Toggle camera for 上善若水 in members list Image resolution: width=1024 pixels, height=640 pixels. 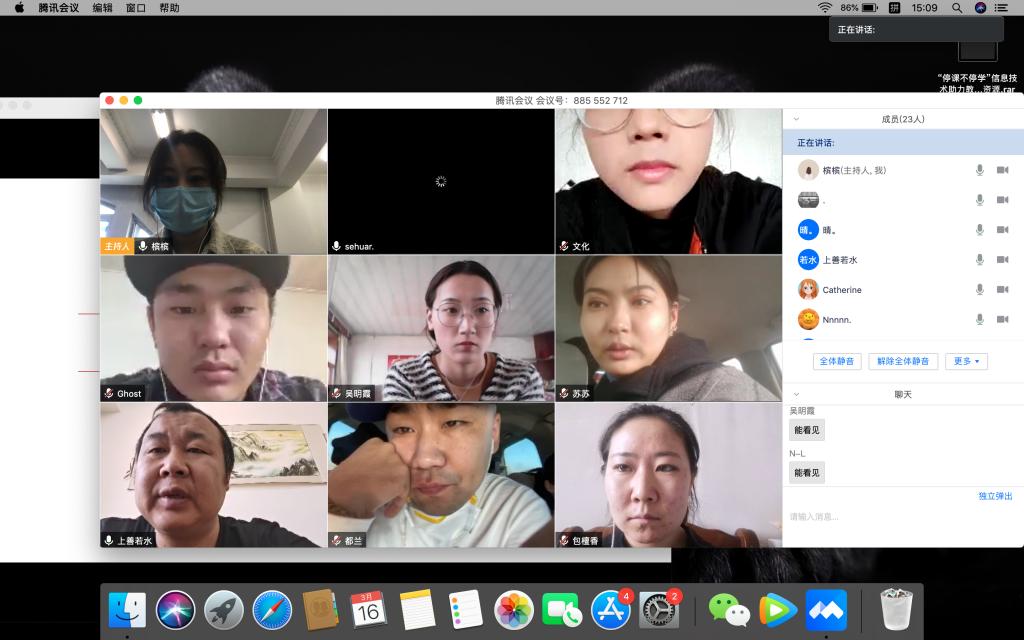(x=1002, y=260)
